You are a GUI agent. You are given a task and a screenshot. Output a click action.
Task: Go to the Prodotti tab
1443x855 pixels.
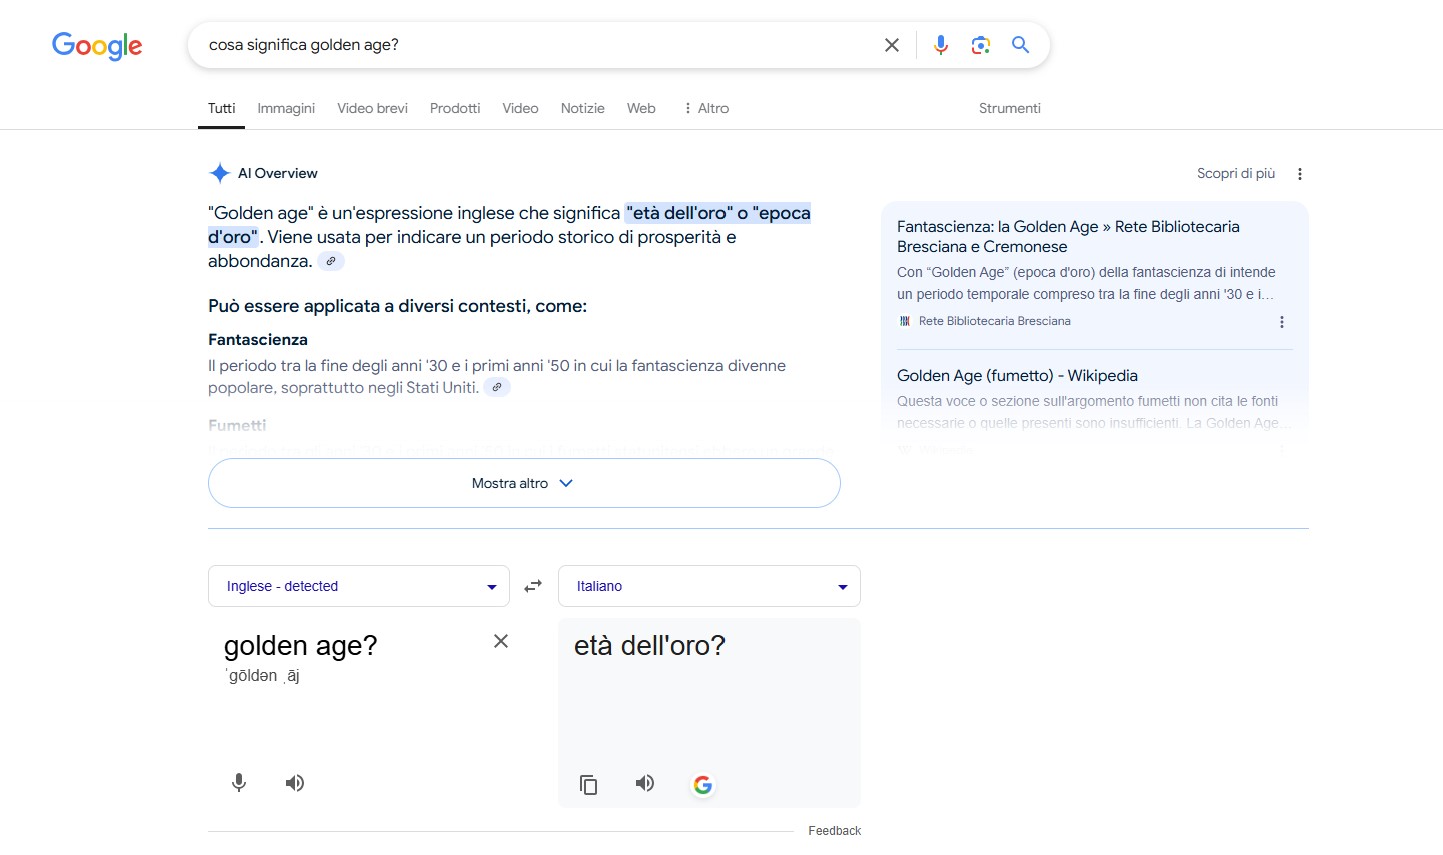tap(455, 108)
